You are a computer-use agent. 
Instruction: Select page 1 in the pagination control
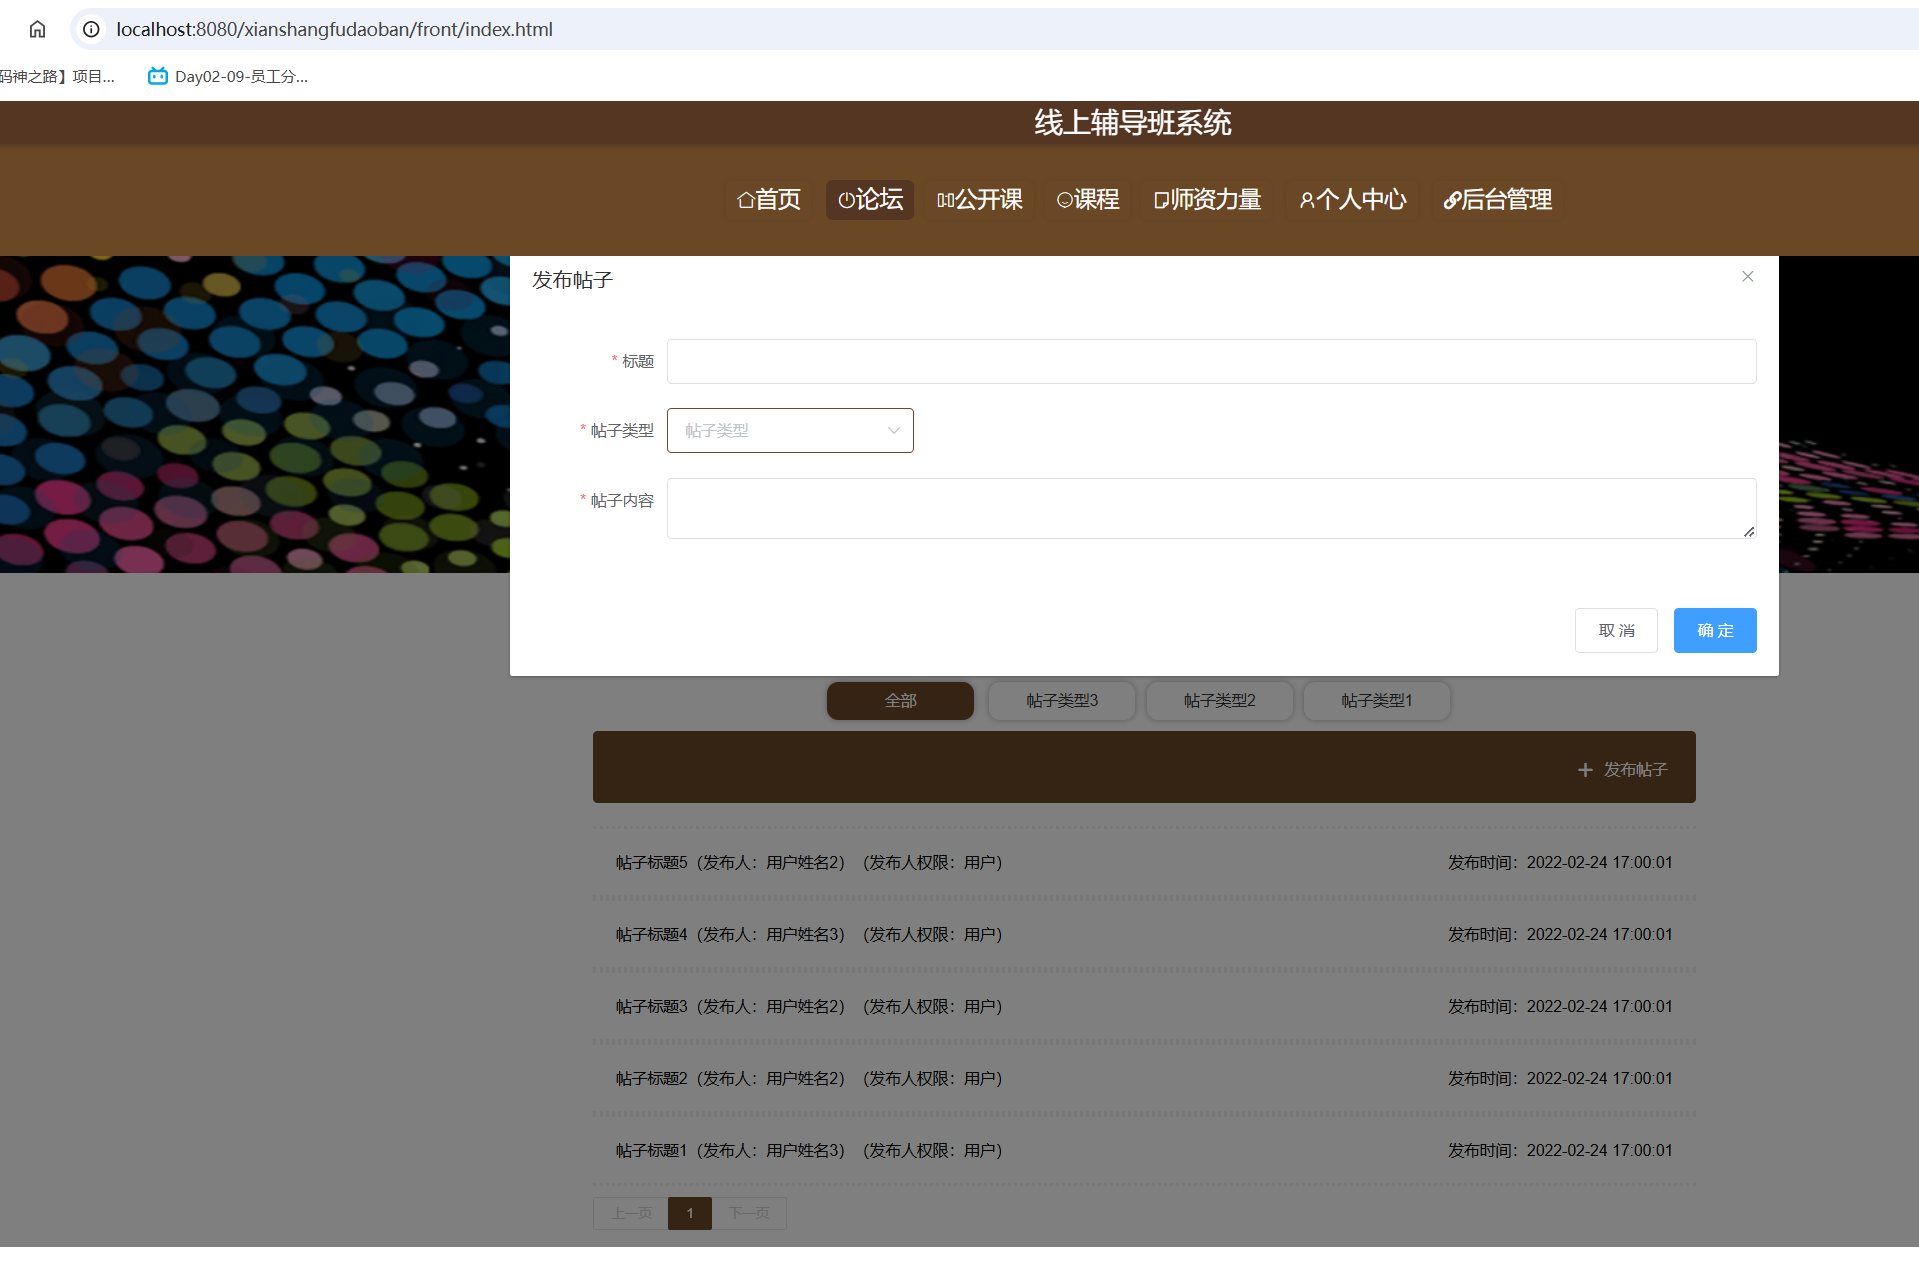click(689, 1213)
